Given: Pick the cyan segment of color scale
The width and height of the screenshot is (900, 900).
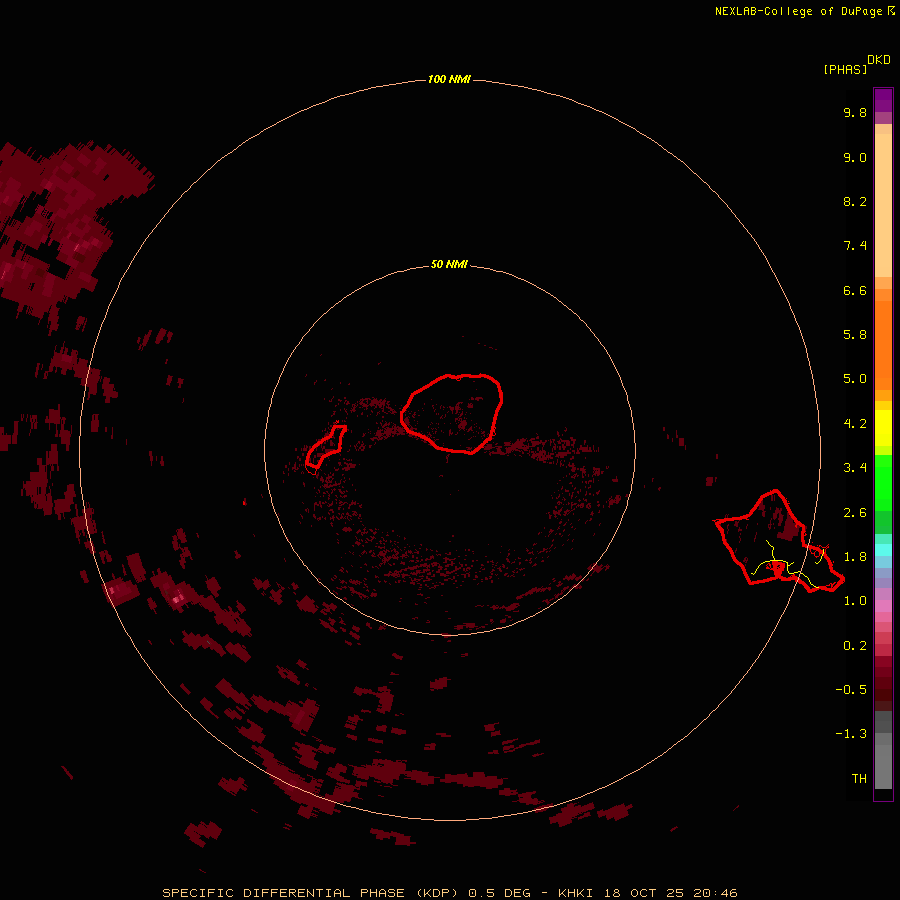Looking at the screenshot, I should pyautogui.click(x=883, y=550).
